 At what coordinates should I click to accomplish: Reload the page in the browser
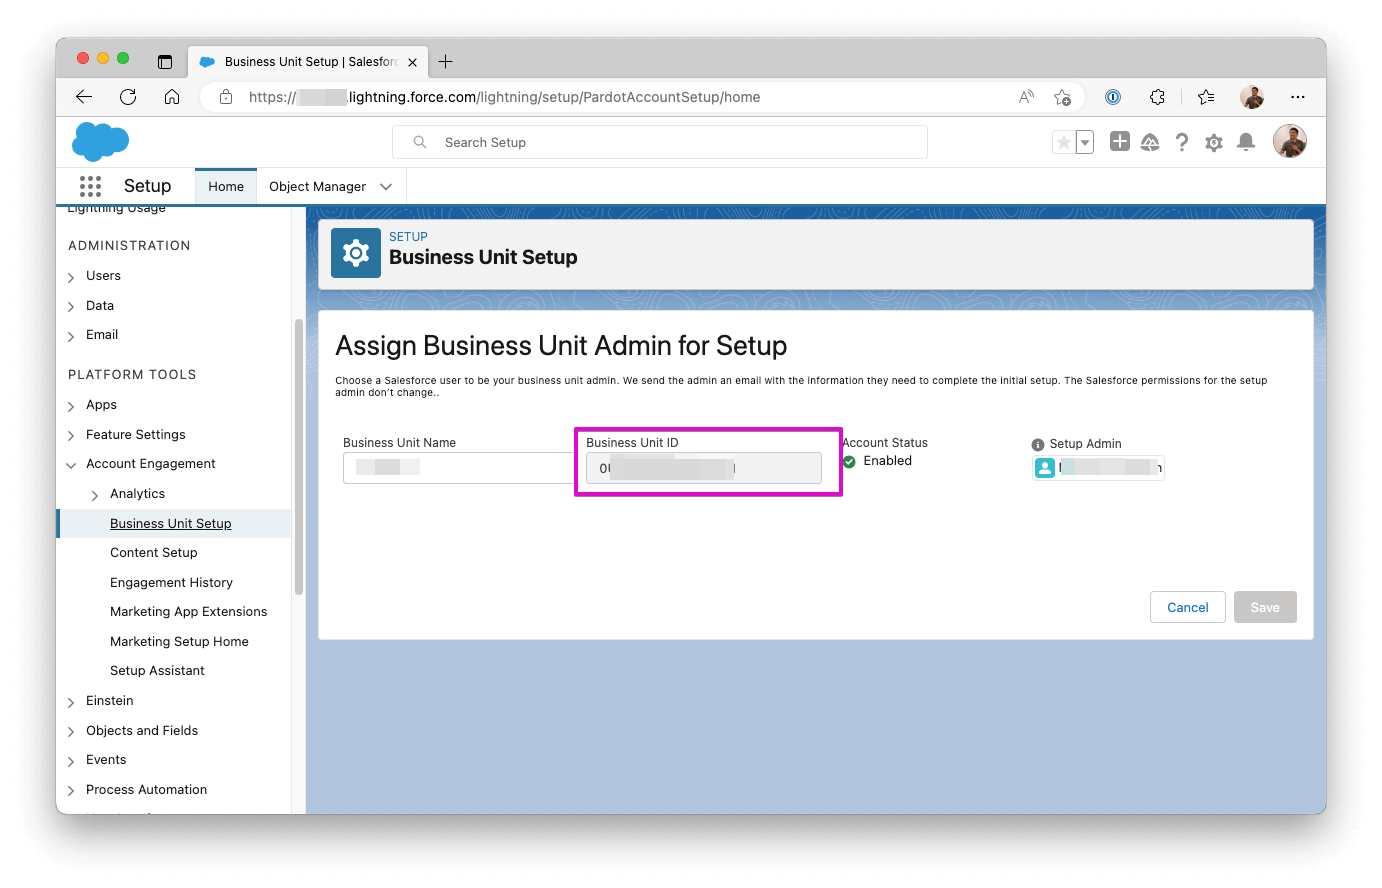click(128, 97)
